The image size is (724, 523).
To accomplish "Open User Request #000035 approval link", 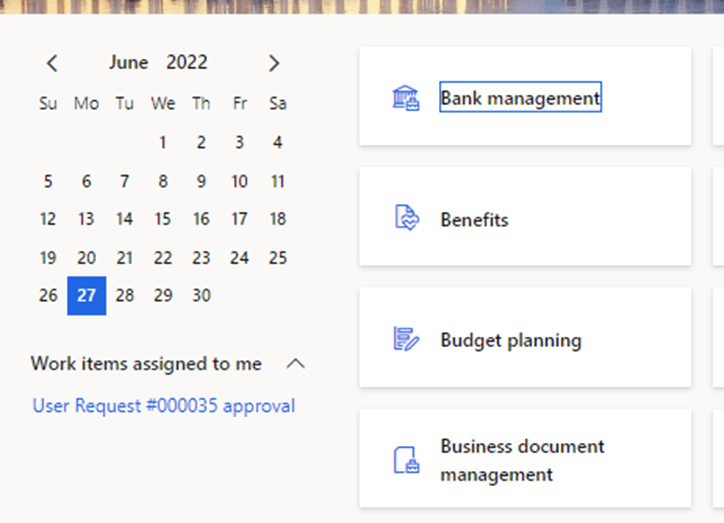I will [164, 406].
